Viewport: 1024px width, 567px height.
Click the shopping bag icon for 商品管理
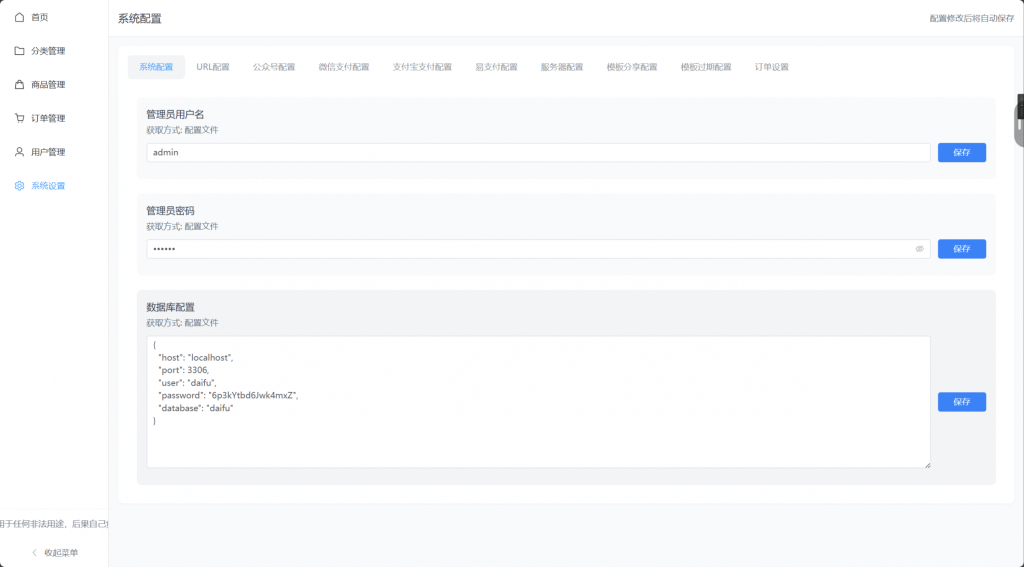point(19,85)
